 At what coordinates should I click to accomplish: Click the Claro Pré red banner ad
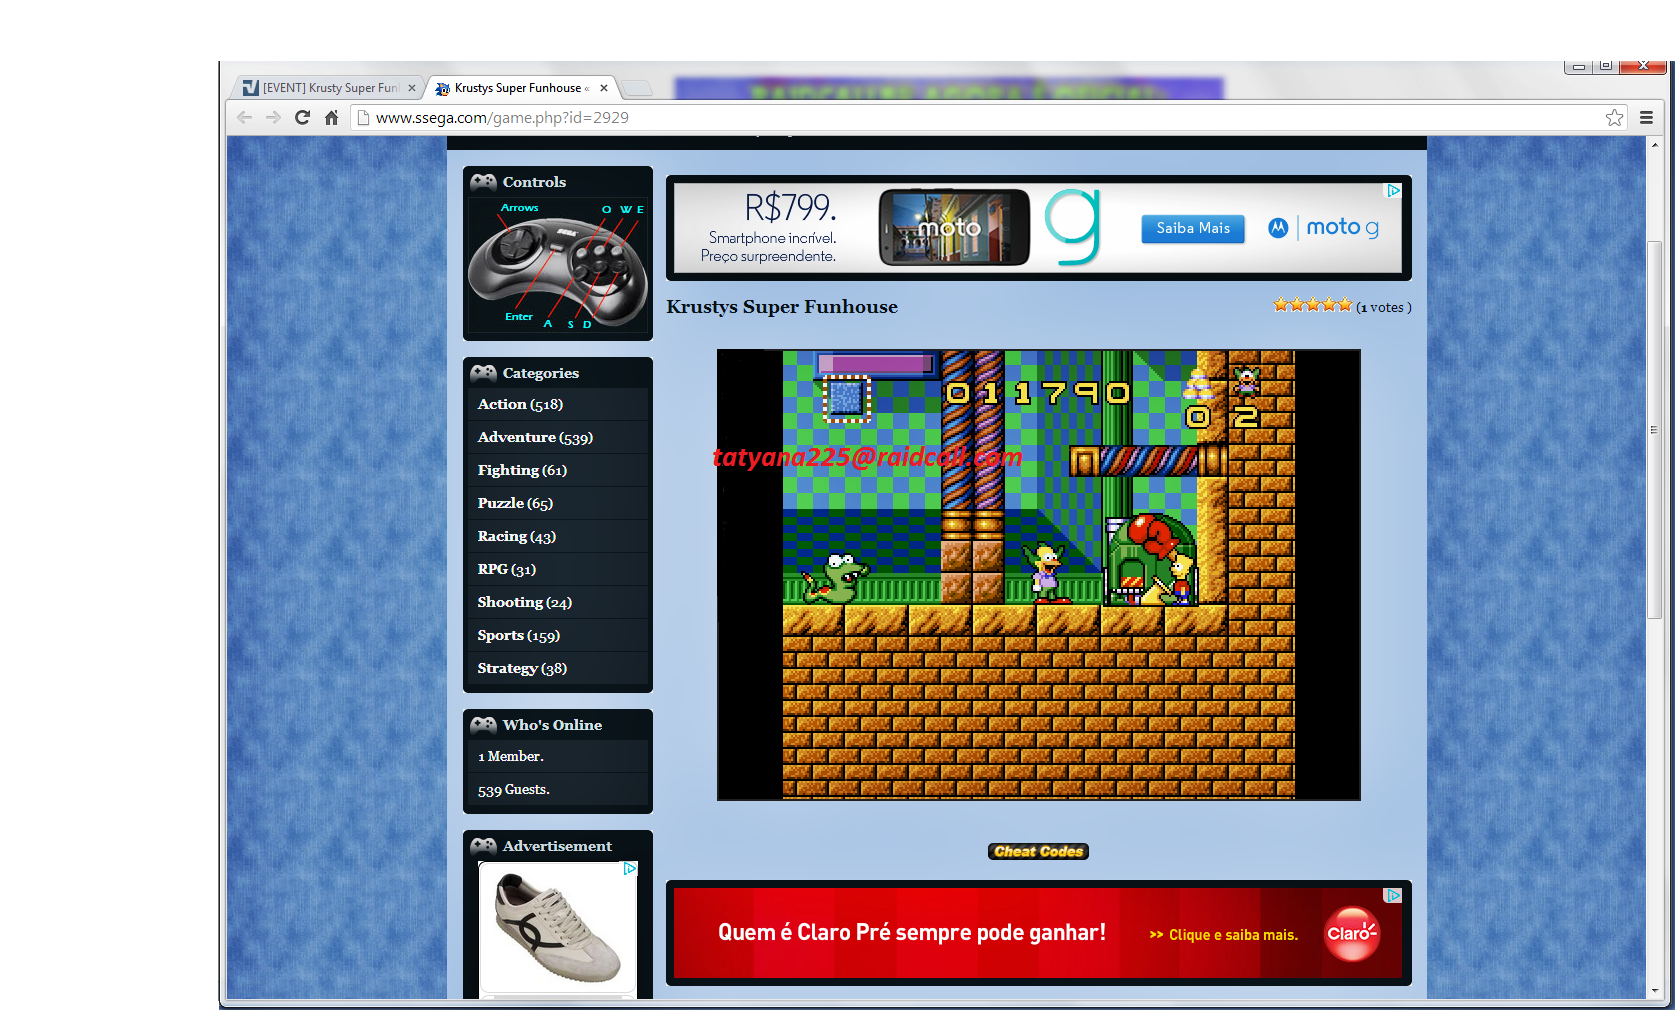click(1038, 933)
